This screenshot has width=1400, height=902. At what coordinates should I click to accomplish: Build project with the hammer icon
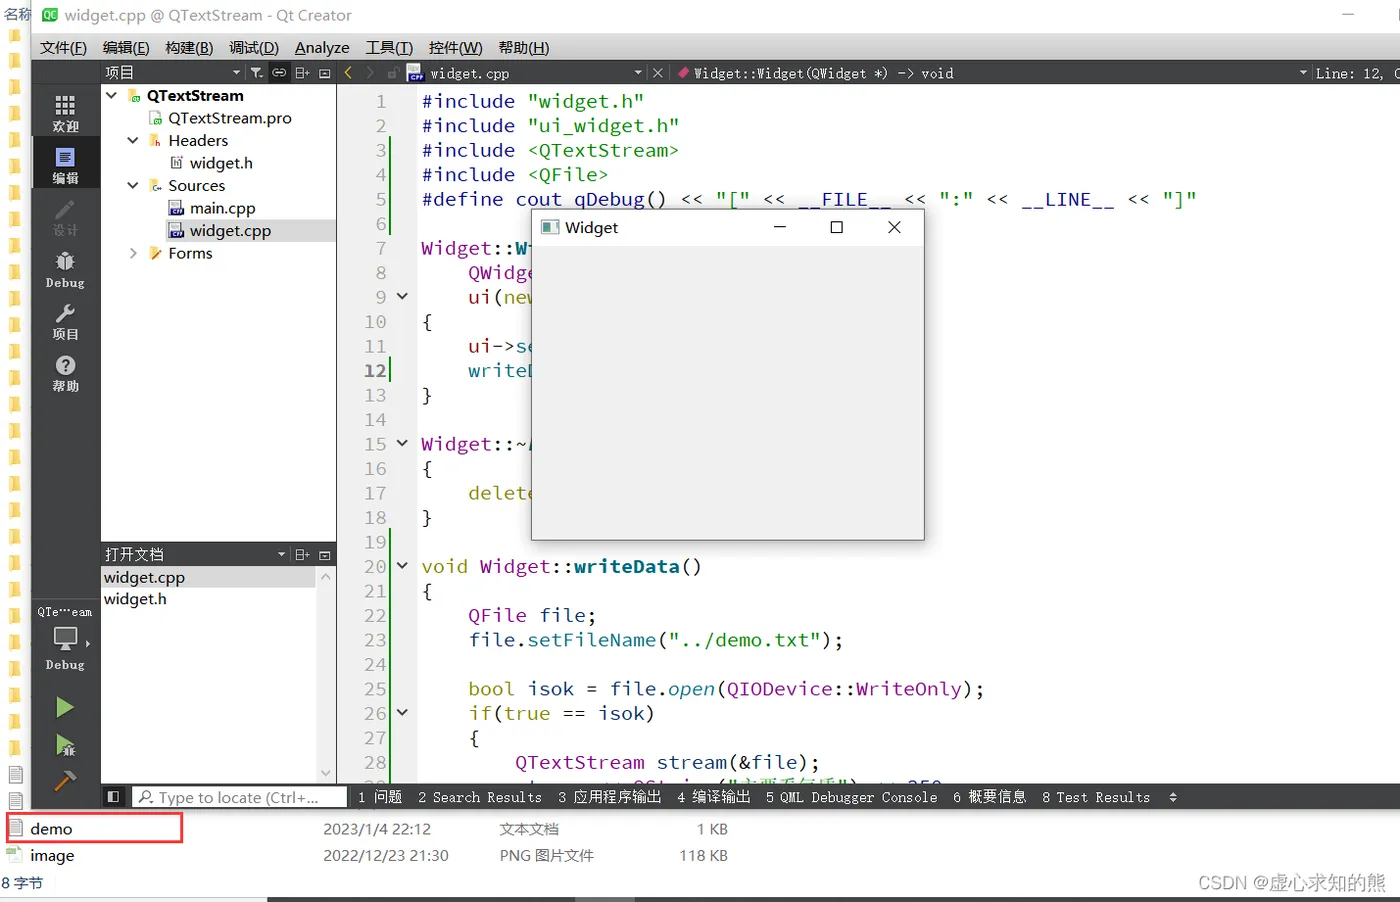click(65, 781)
